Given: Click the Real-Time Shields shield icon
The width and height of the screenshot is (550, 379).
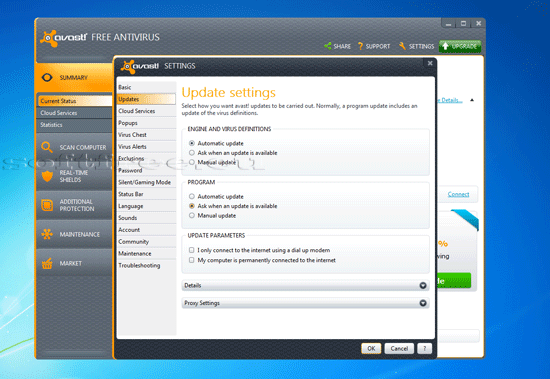Looking at the screenshot, I should coord(47,176).
